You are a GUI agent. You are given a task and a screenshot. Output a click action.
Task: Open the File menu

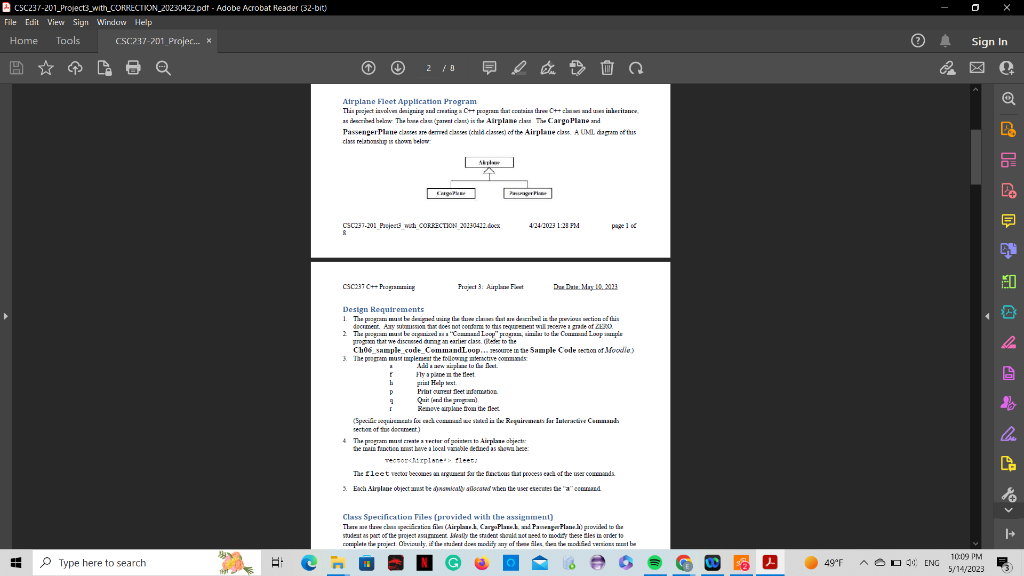pos(10,22)
